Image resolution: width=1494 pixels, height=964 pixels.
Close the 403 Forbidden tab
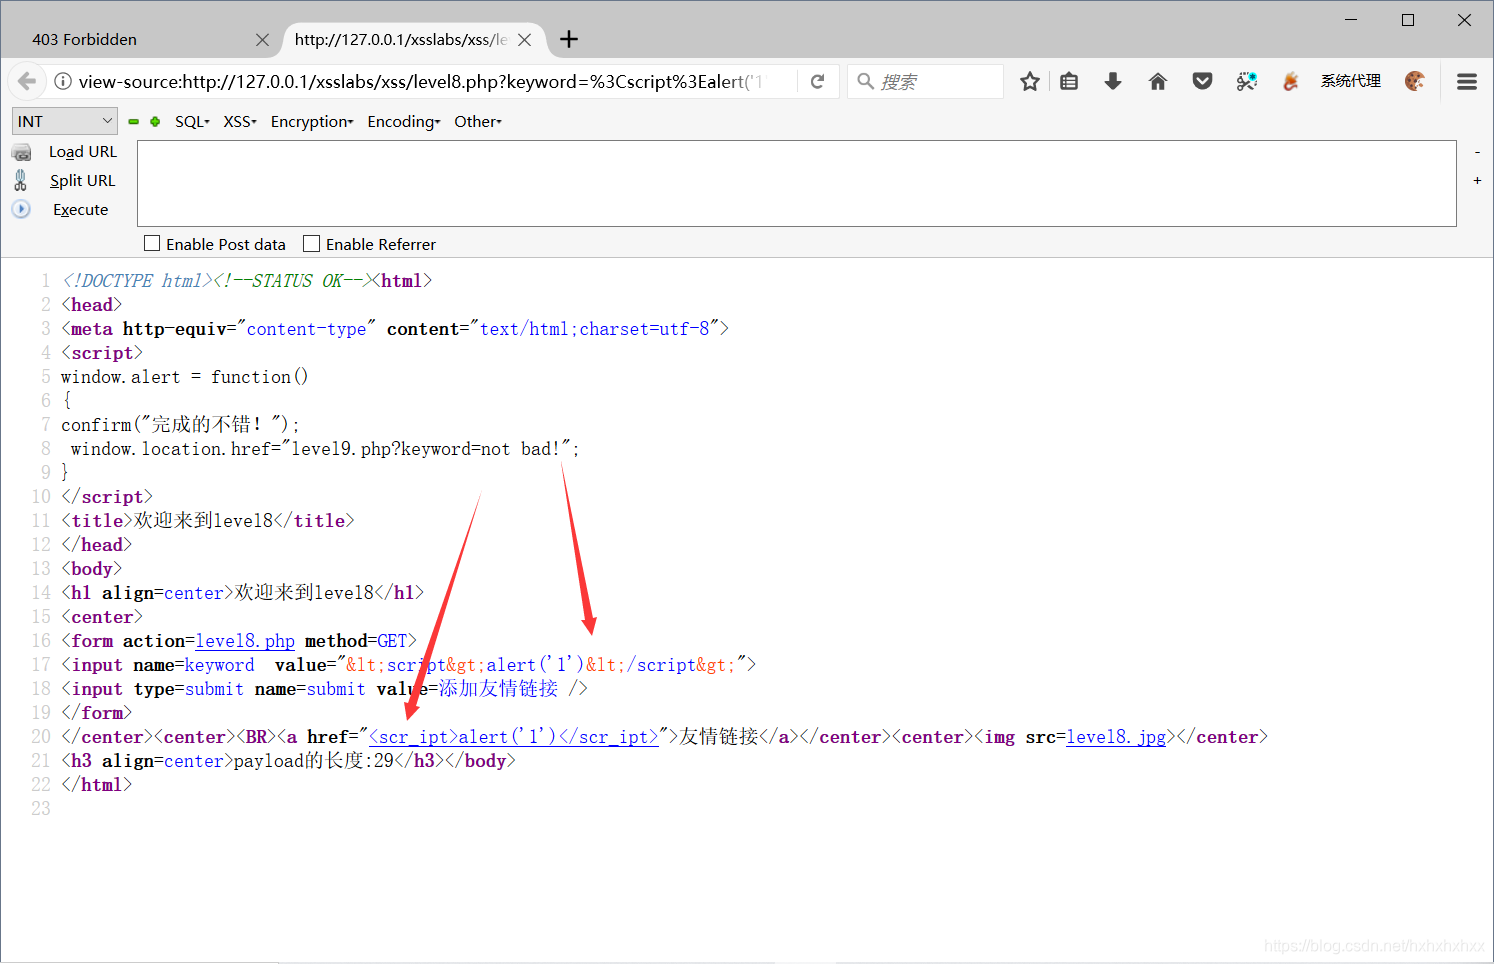tap(262, 40)
